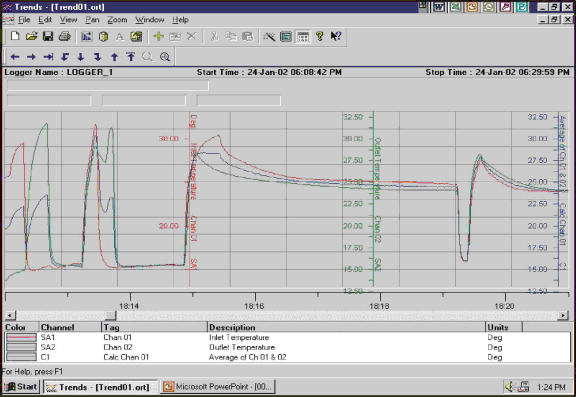Open the Edit menu
576x397 pixels.
tap(45, 19)
